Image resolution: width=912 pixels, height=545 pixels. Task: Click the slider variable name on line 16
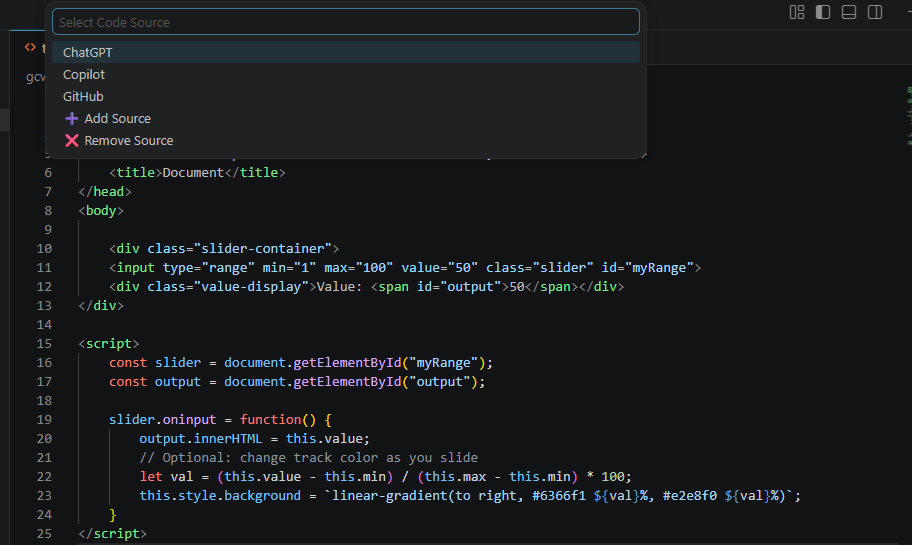(x=178, y=363)
